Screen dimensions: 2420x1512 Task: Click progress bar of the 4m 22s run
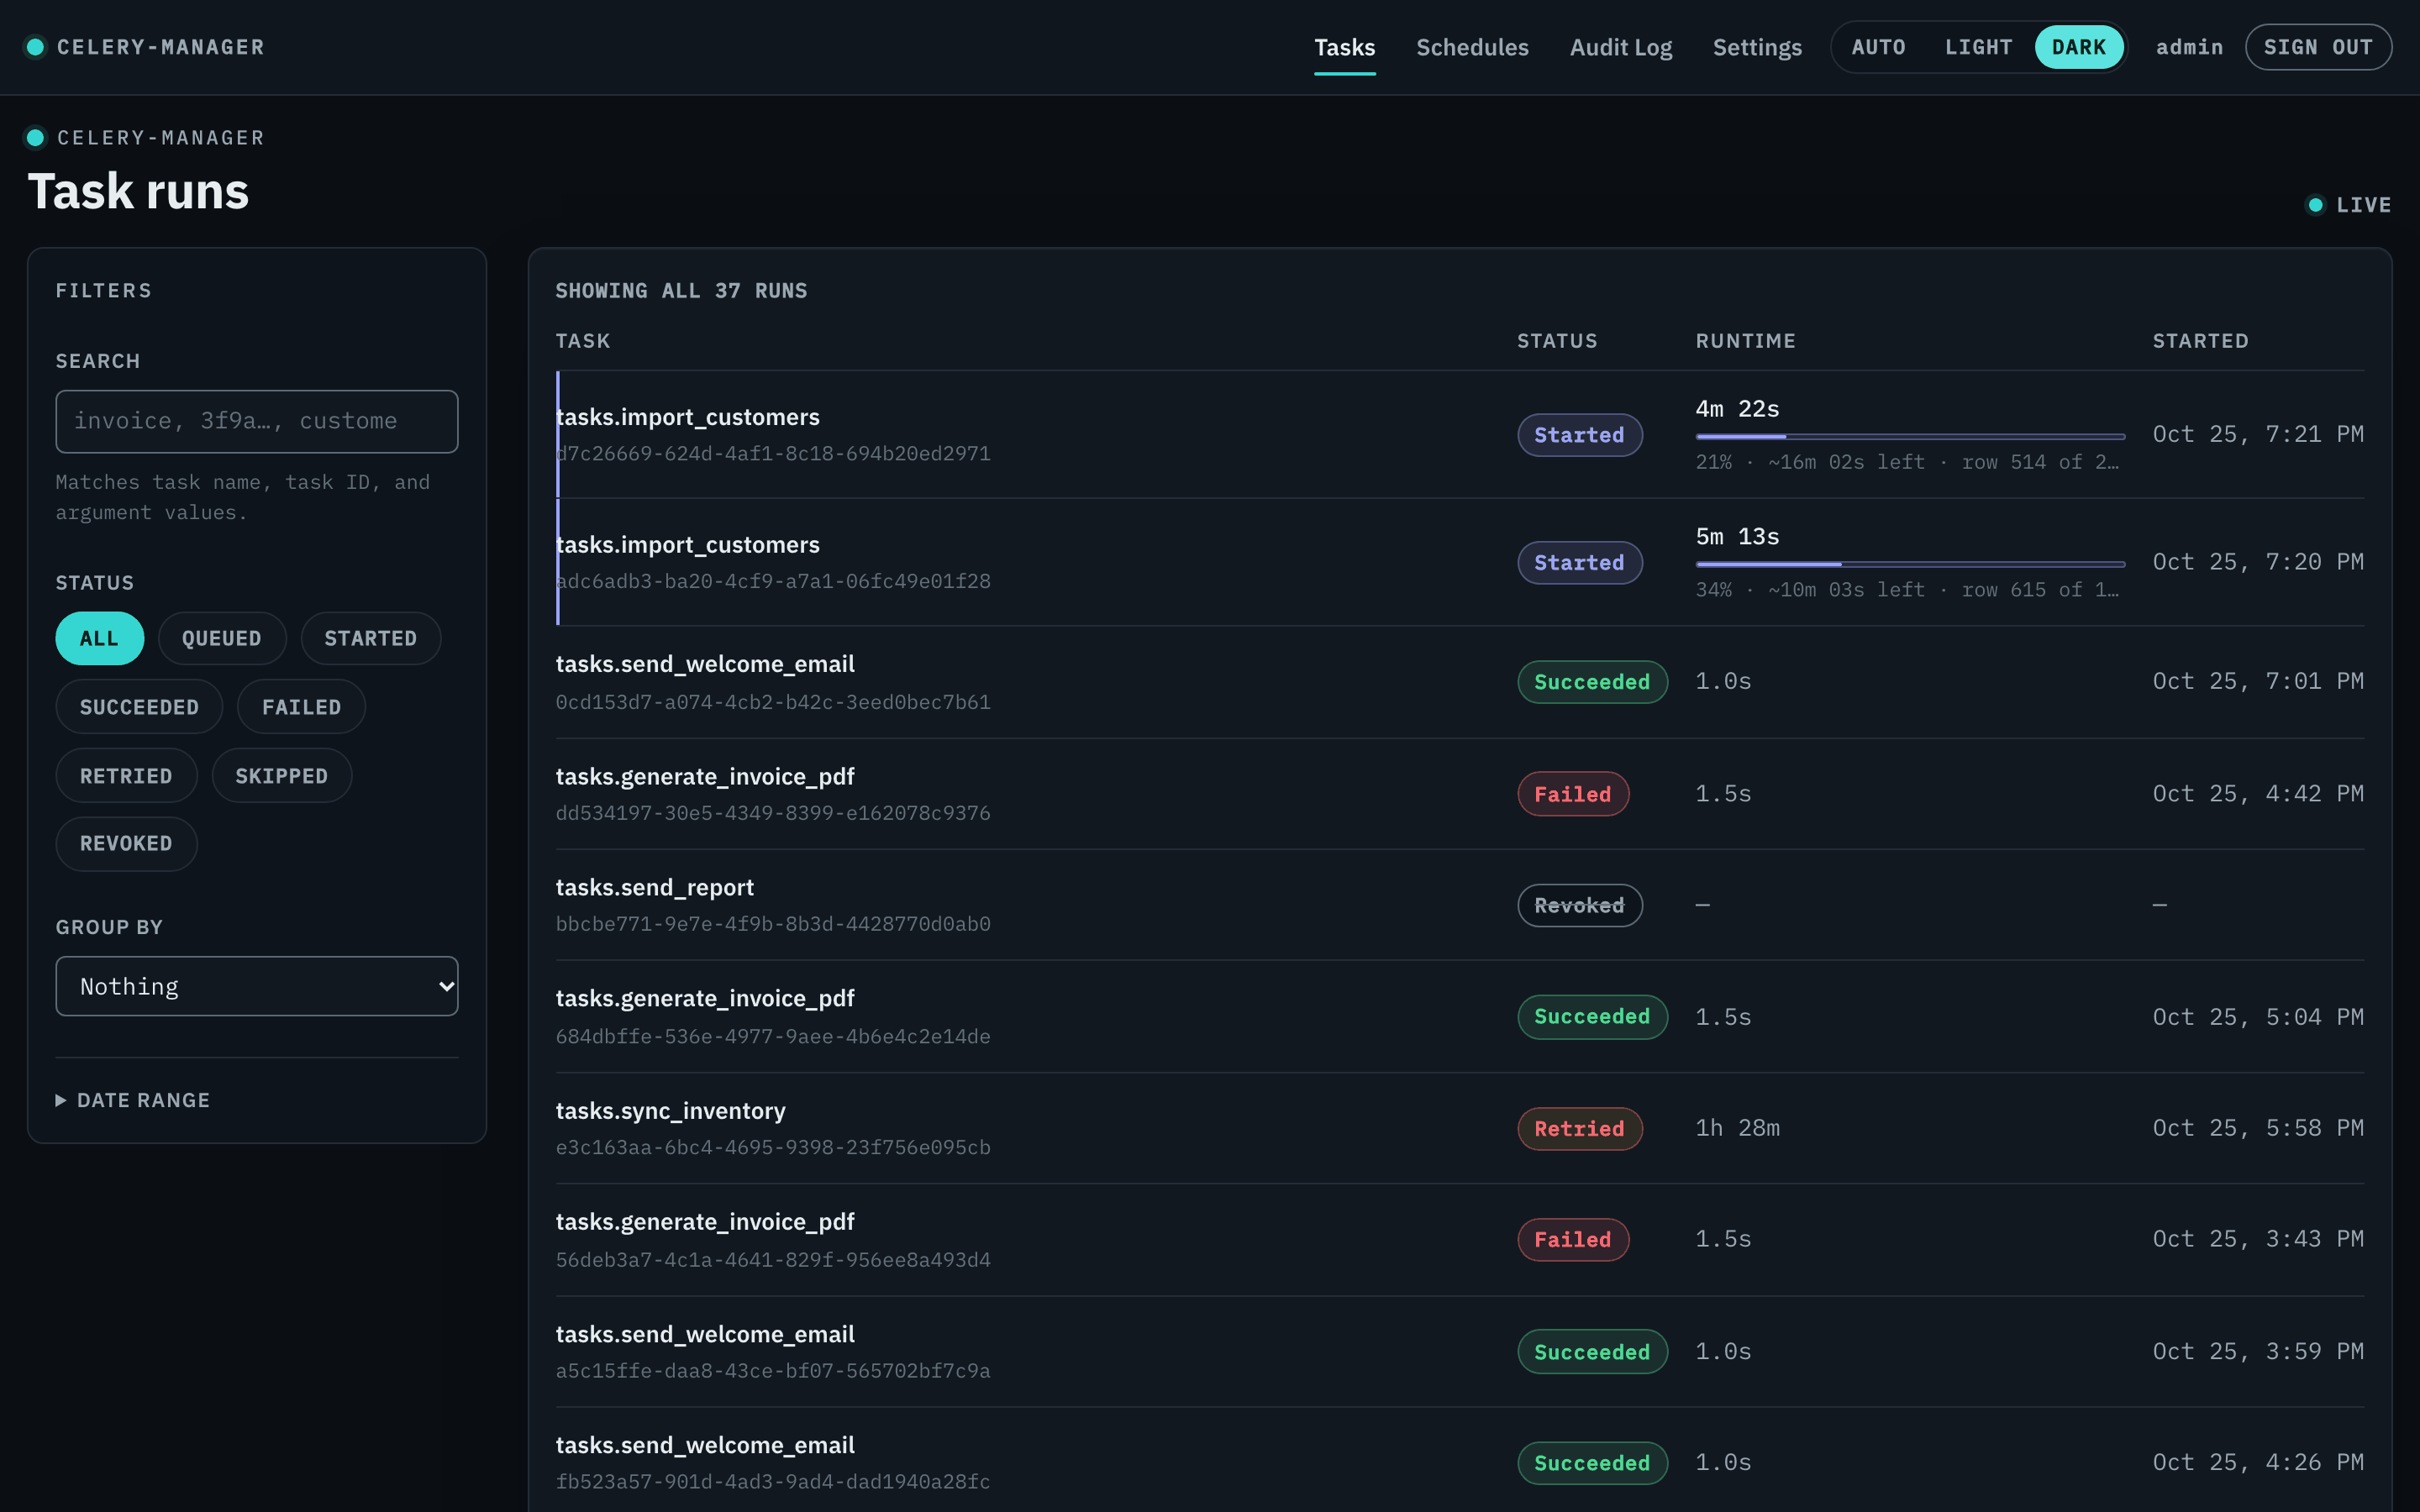(1910, 437)
